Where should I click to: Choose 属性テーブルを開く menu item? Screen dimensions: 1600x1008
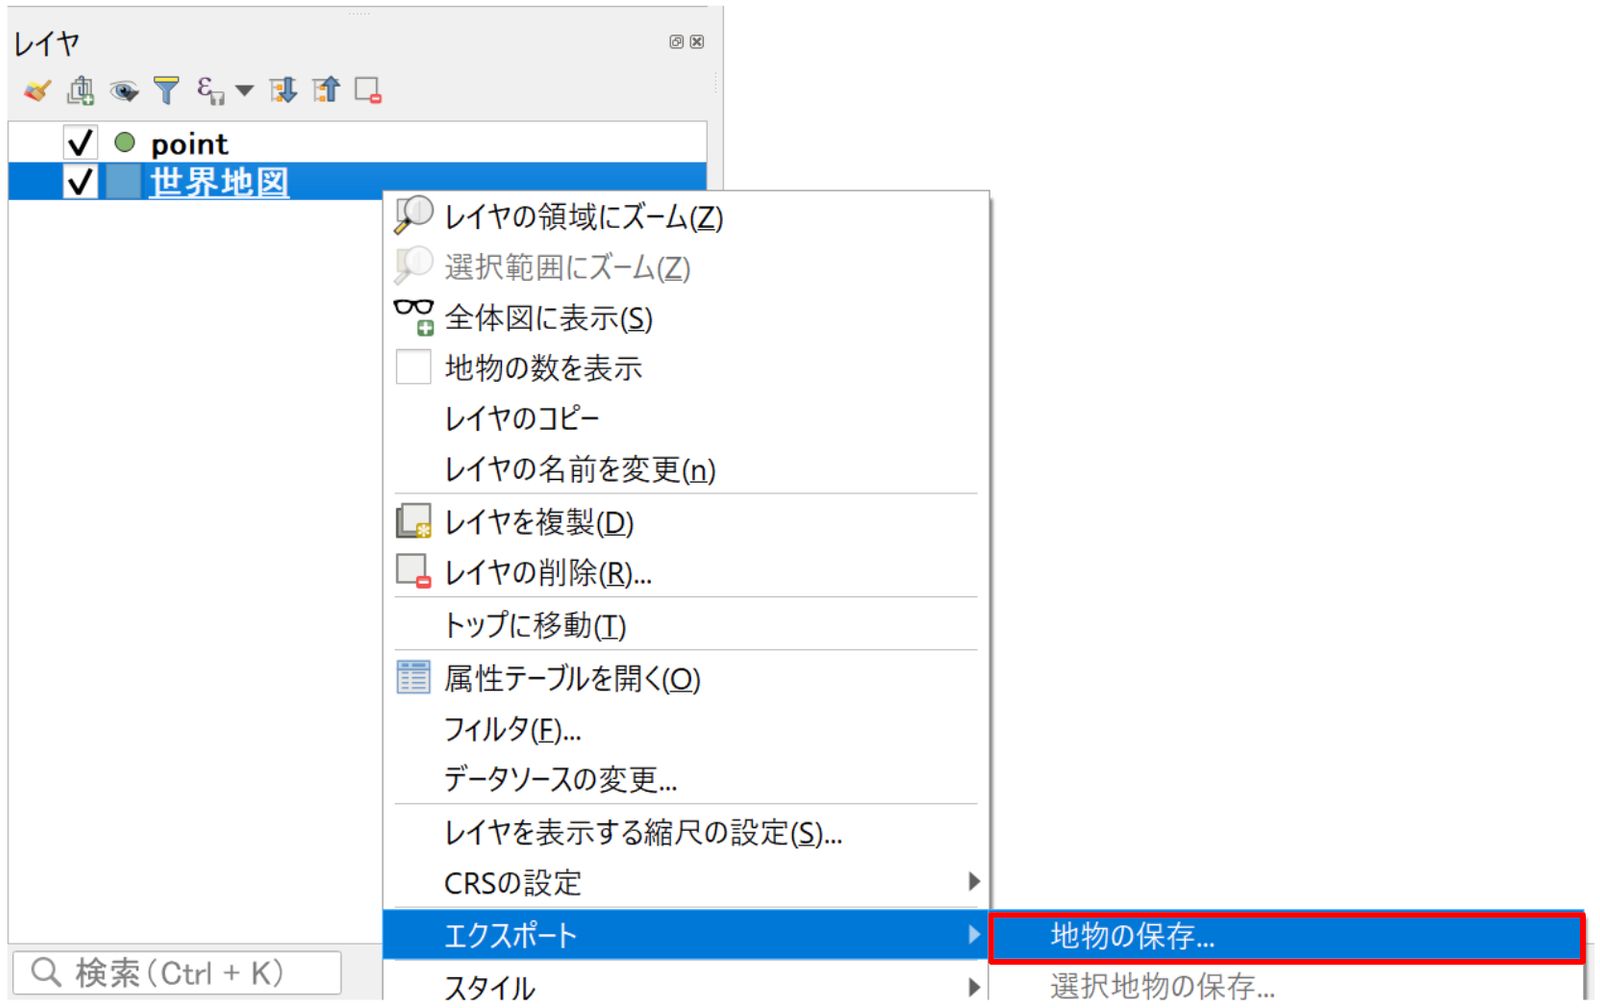[686, 678]
